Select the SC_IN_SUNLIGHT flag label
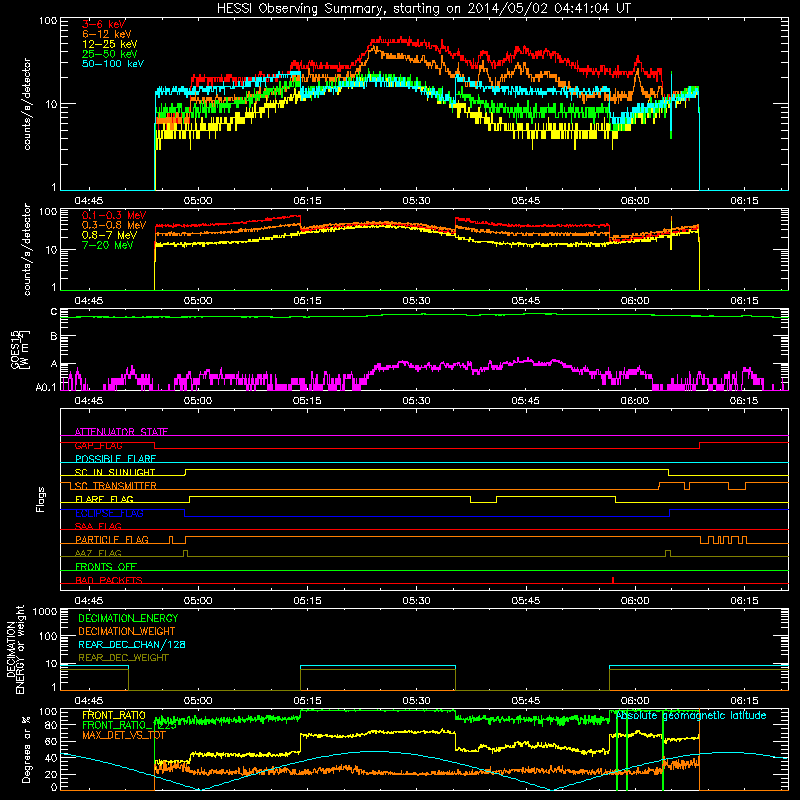 (115, 472)
